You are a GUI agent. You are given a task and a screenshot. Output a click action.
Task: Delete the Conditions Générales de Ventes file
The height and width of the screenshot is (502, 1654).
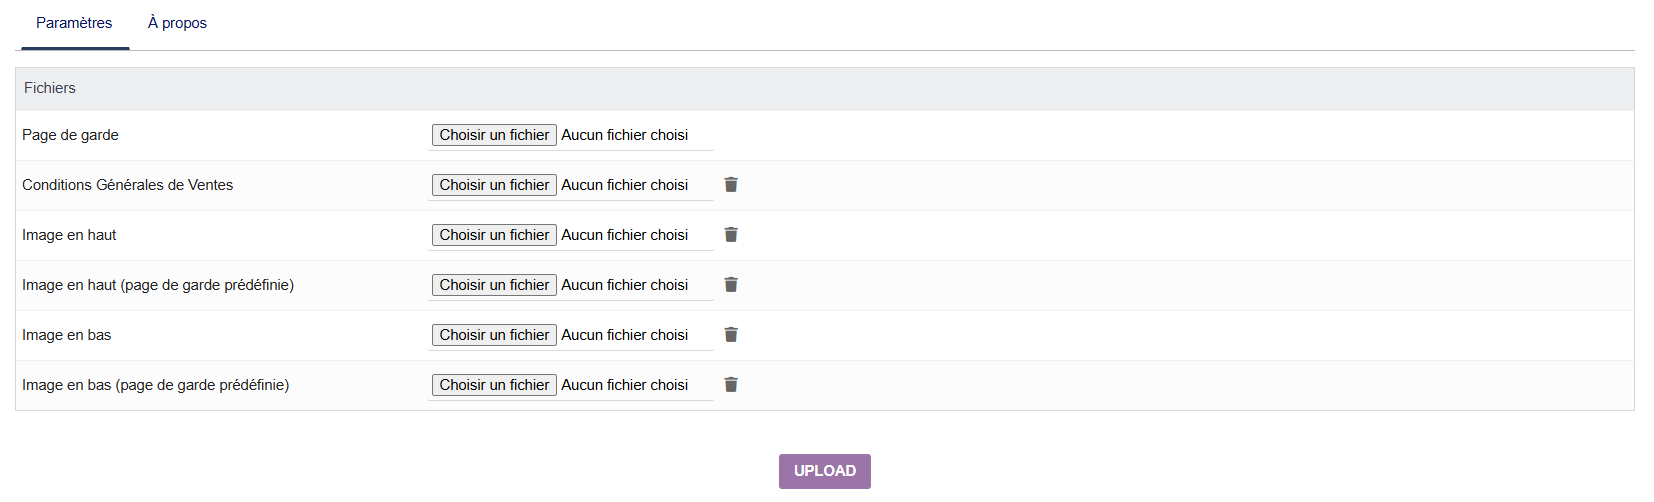(731, 185)
